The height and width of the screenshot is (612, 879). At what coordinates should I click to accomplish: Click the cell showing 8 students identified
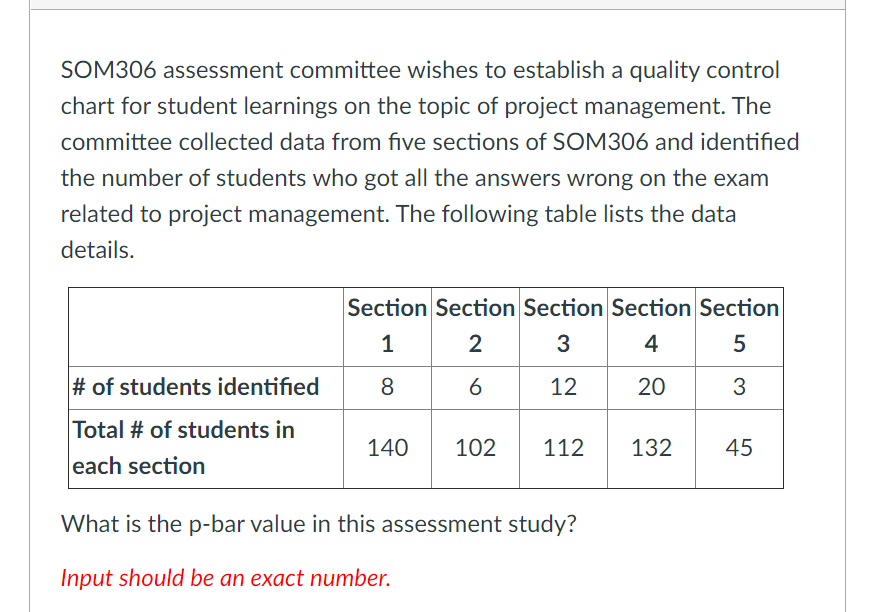pyautogui.click(x=387, y=387)
